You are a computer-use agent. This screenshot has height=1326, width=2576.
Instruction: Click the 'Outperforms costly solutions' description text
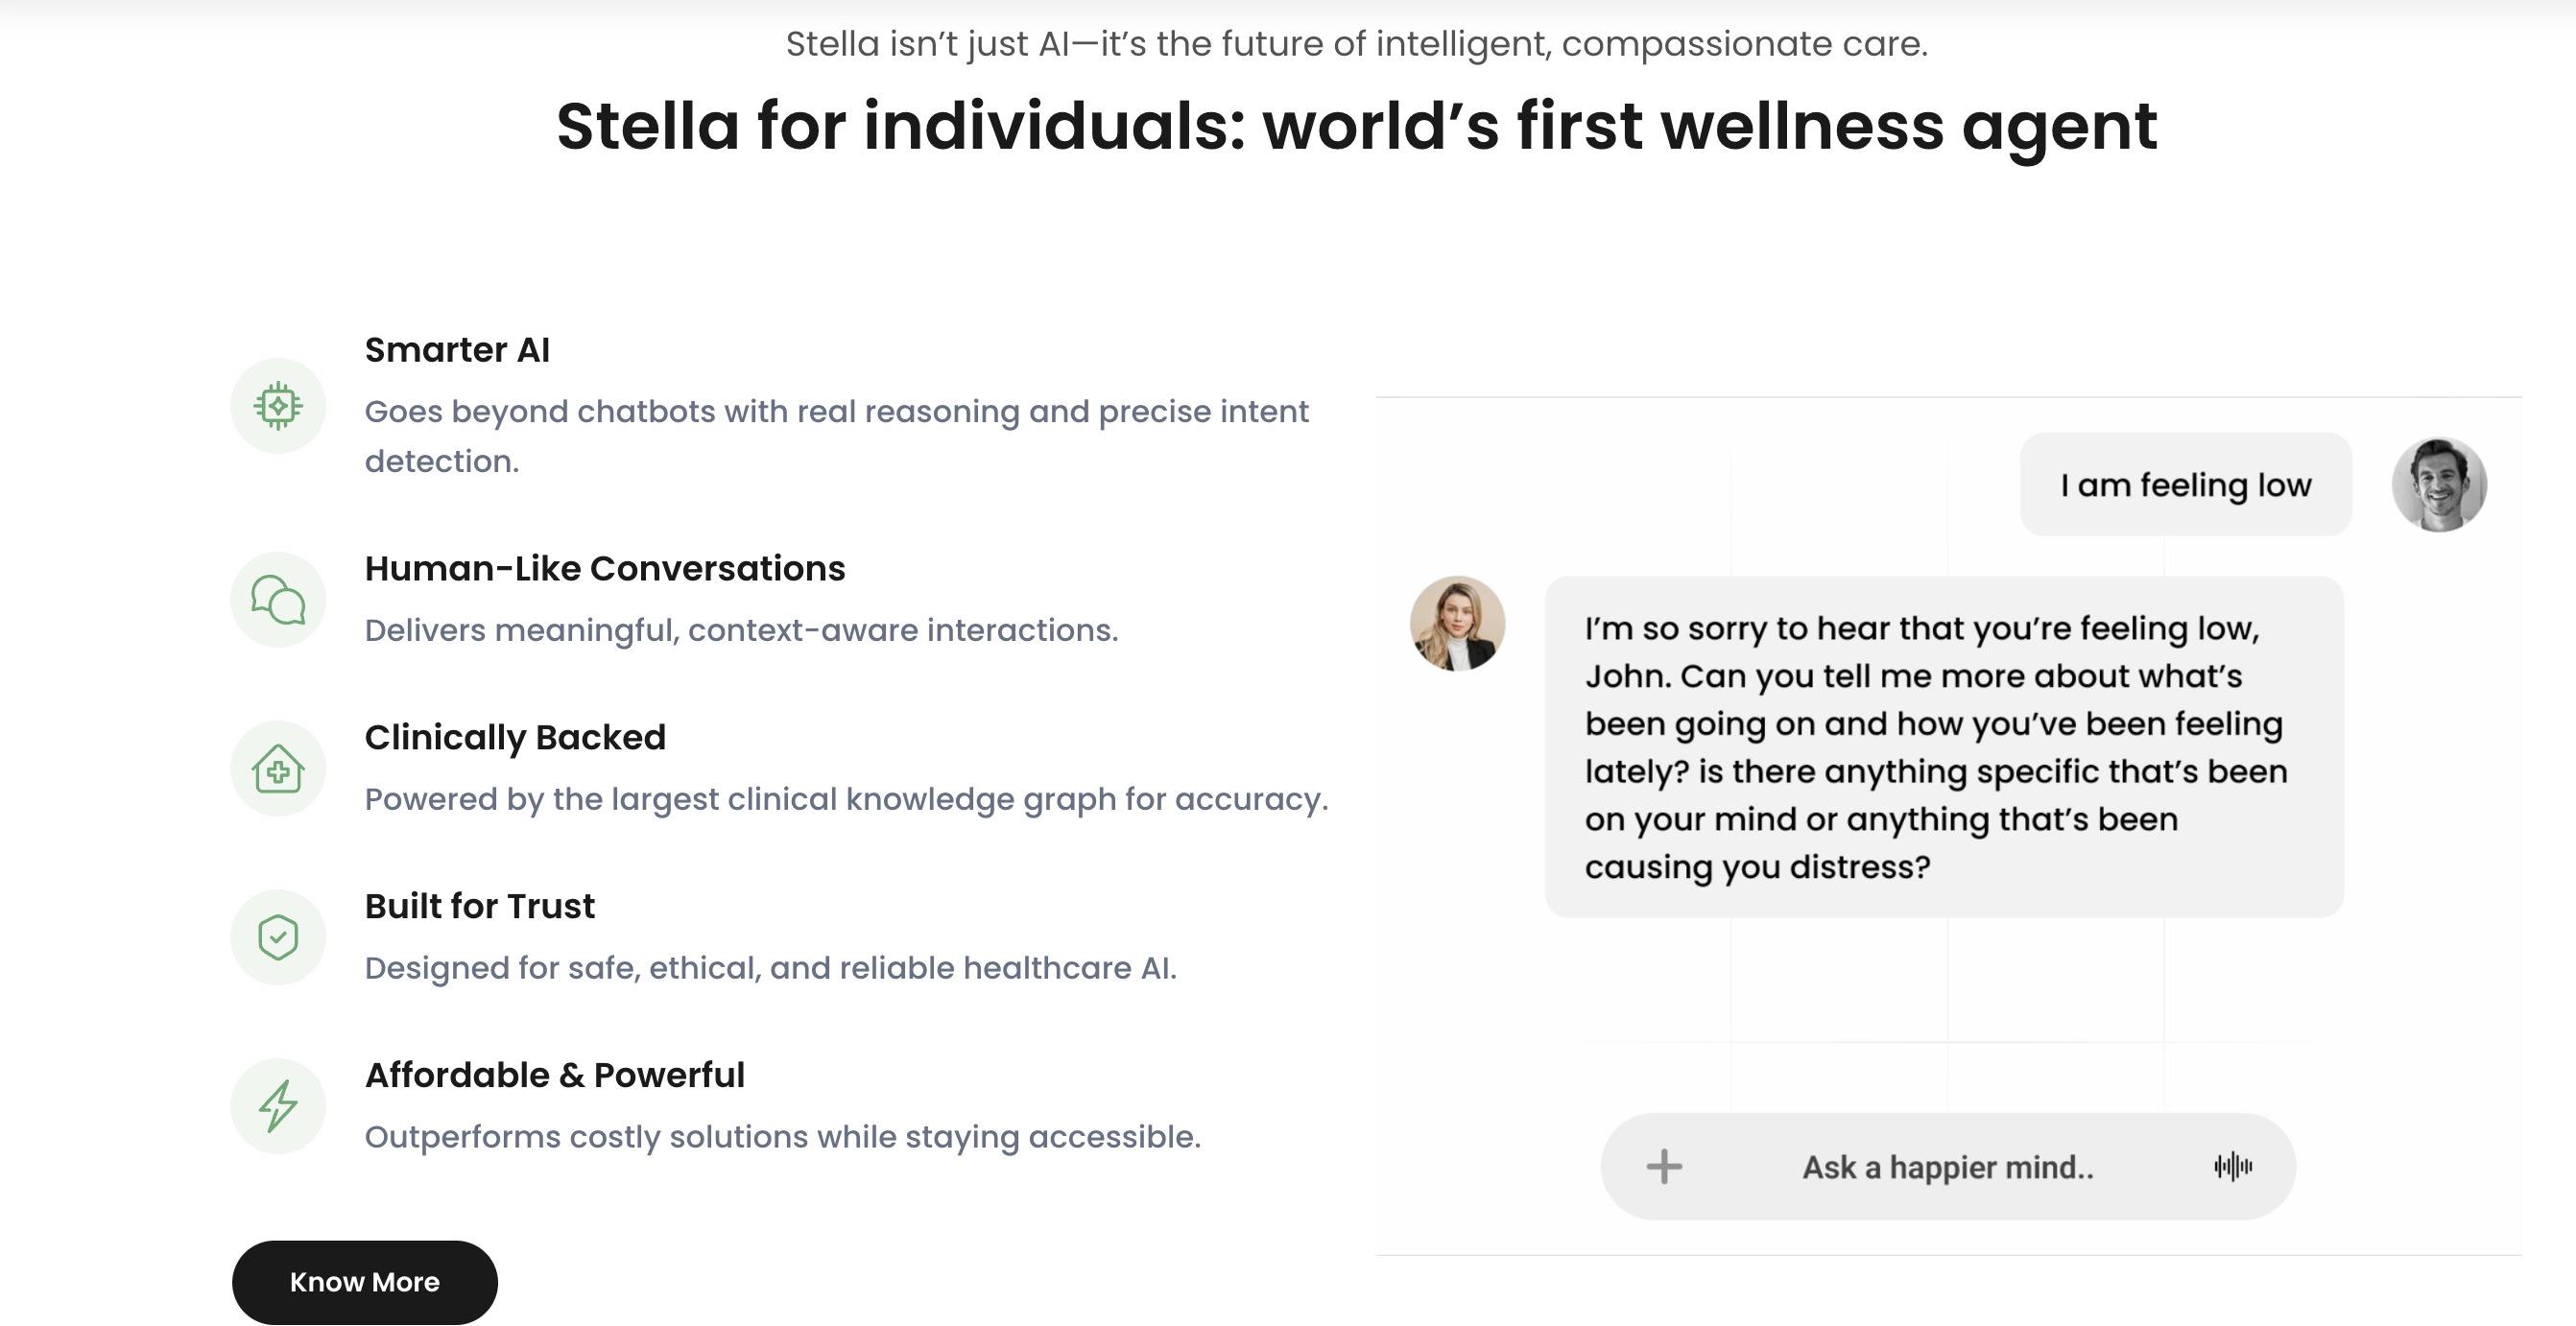[x=782, y=1137]
